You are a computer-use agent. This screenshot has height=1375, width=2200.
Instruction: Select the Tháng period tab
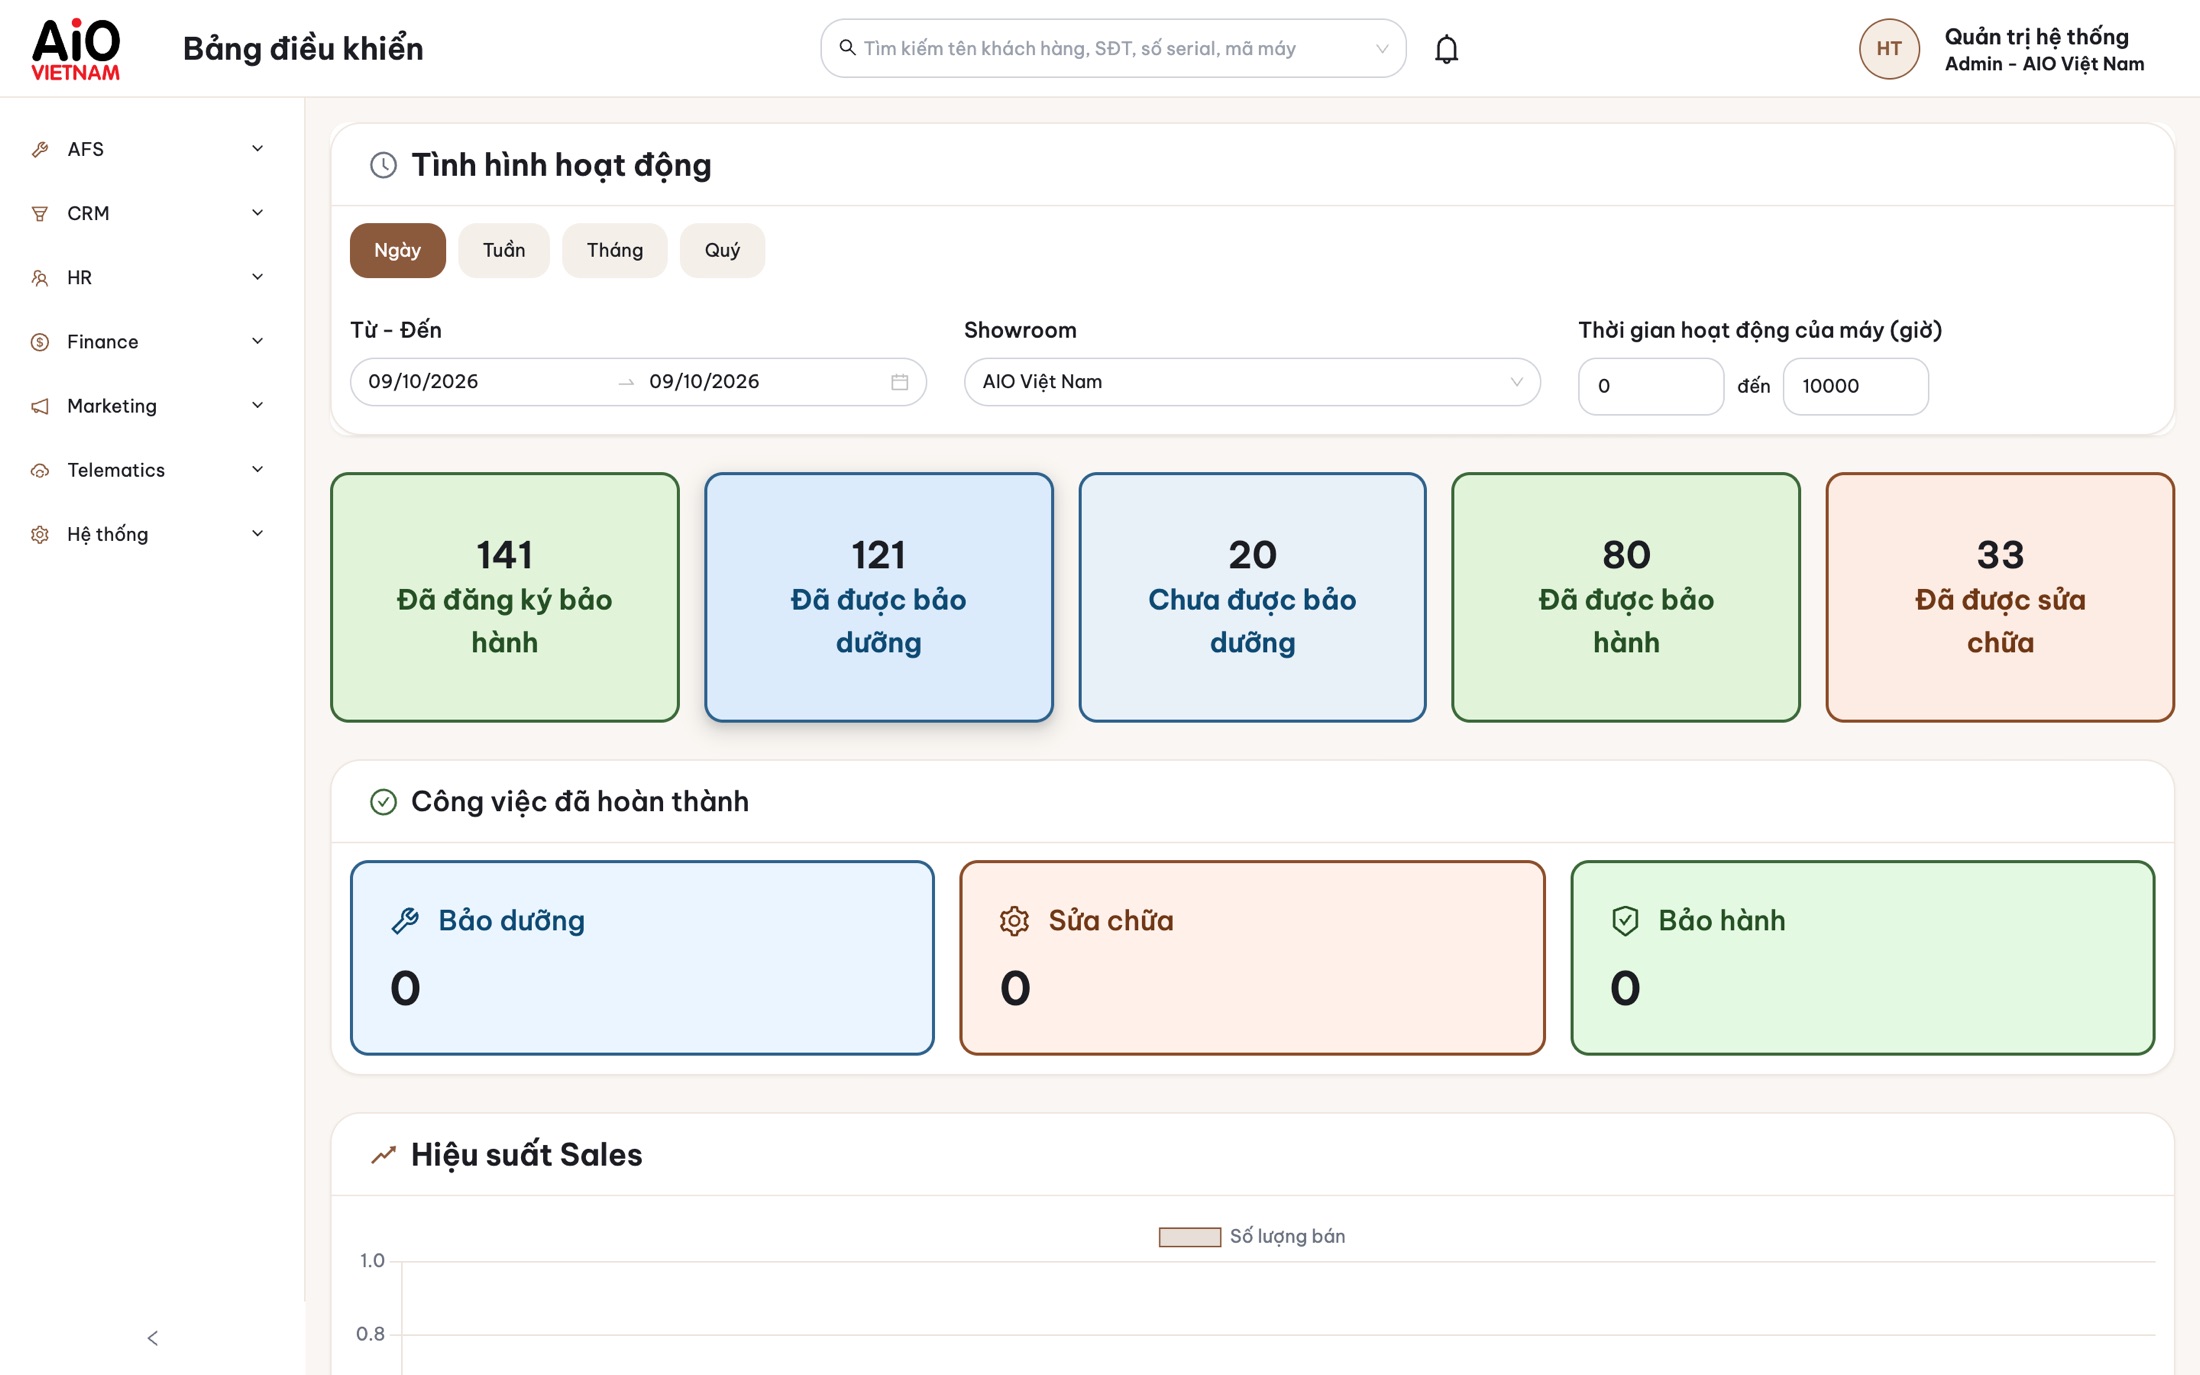point(614,250)
